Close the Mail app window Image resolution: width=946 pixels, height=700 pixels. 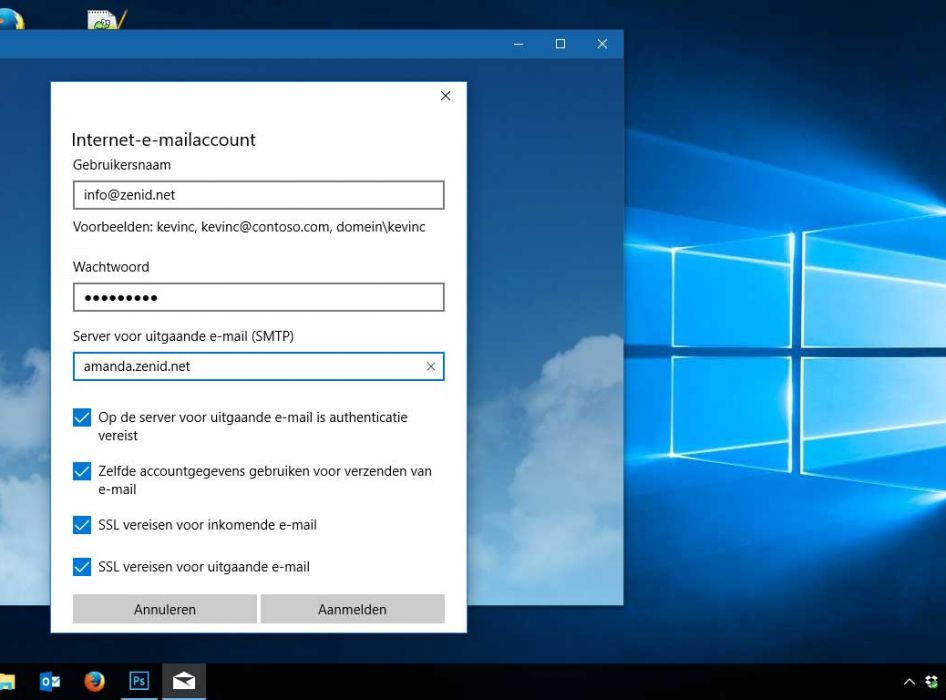602,44
